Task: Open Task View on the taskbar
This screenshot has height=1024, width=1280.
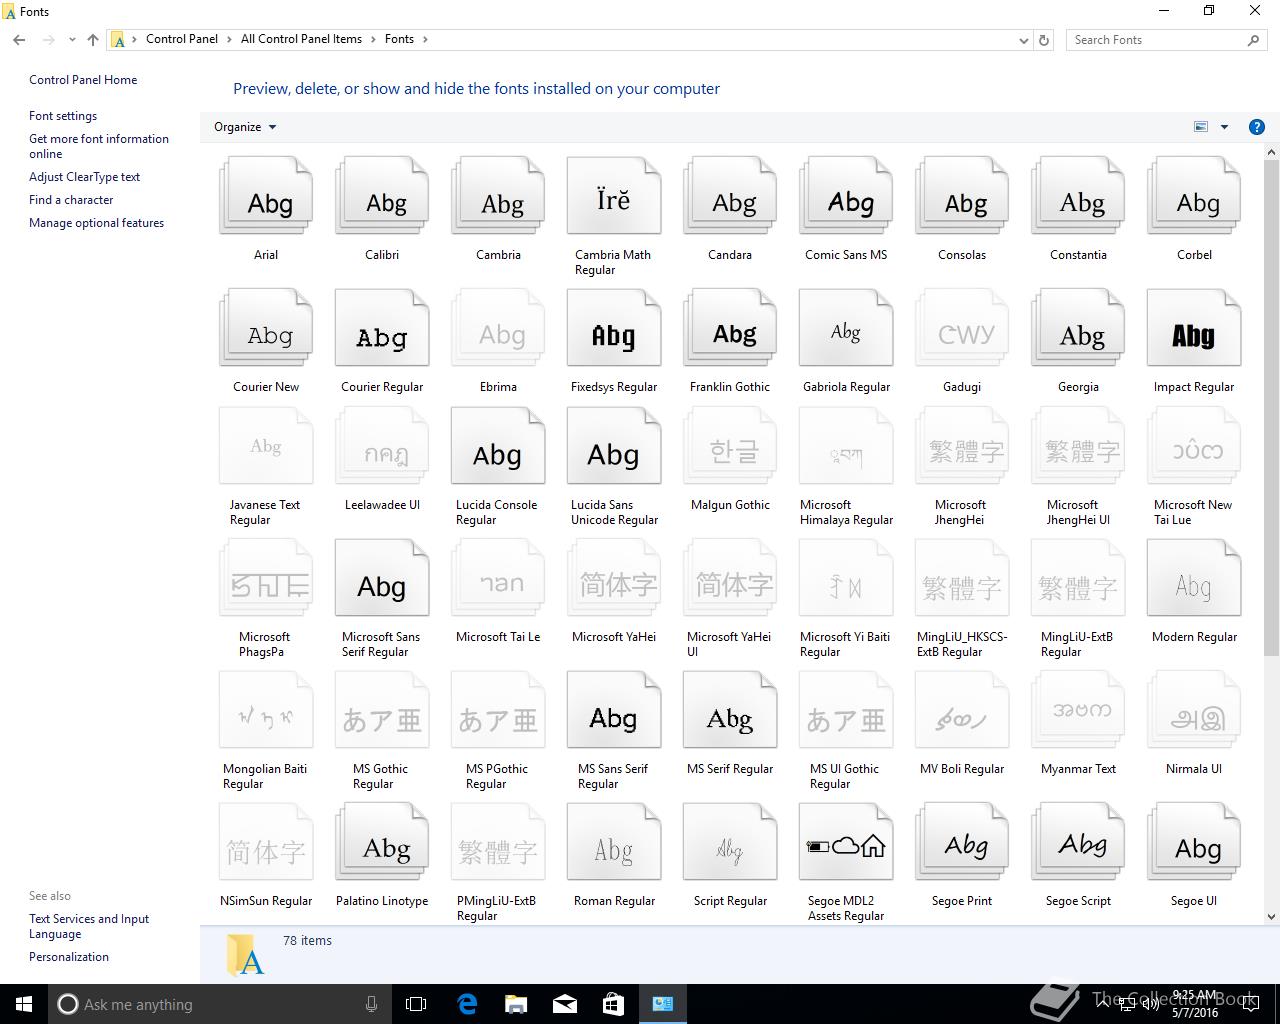Action: [x=416, y=1004]
